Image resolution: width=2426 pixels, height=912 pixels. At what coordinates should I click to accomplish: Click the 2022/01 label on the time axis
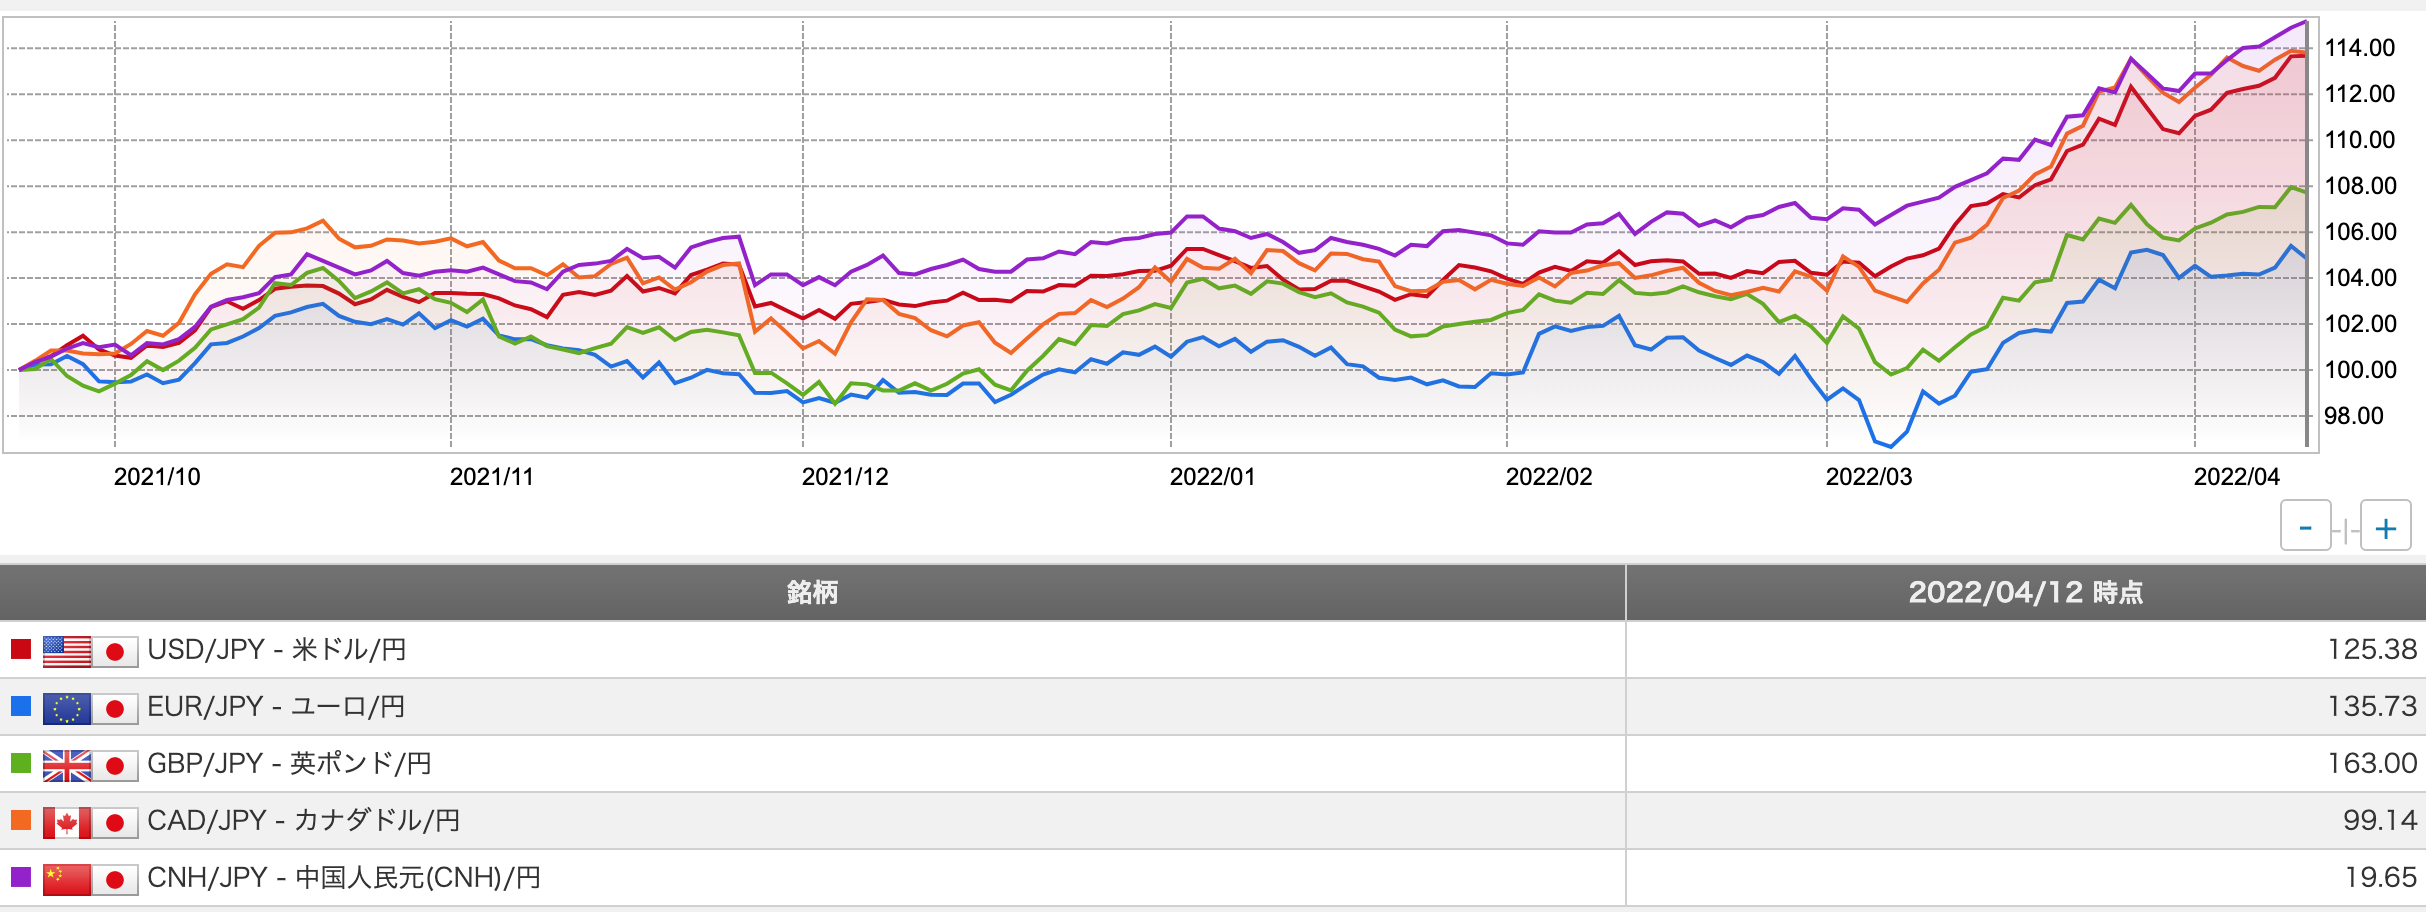click(x=1212, y=477)
